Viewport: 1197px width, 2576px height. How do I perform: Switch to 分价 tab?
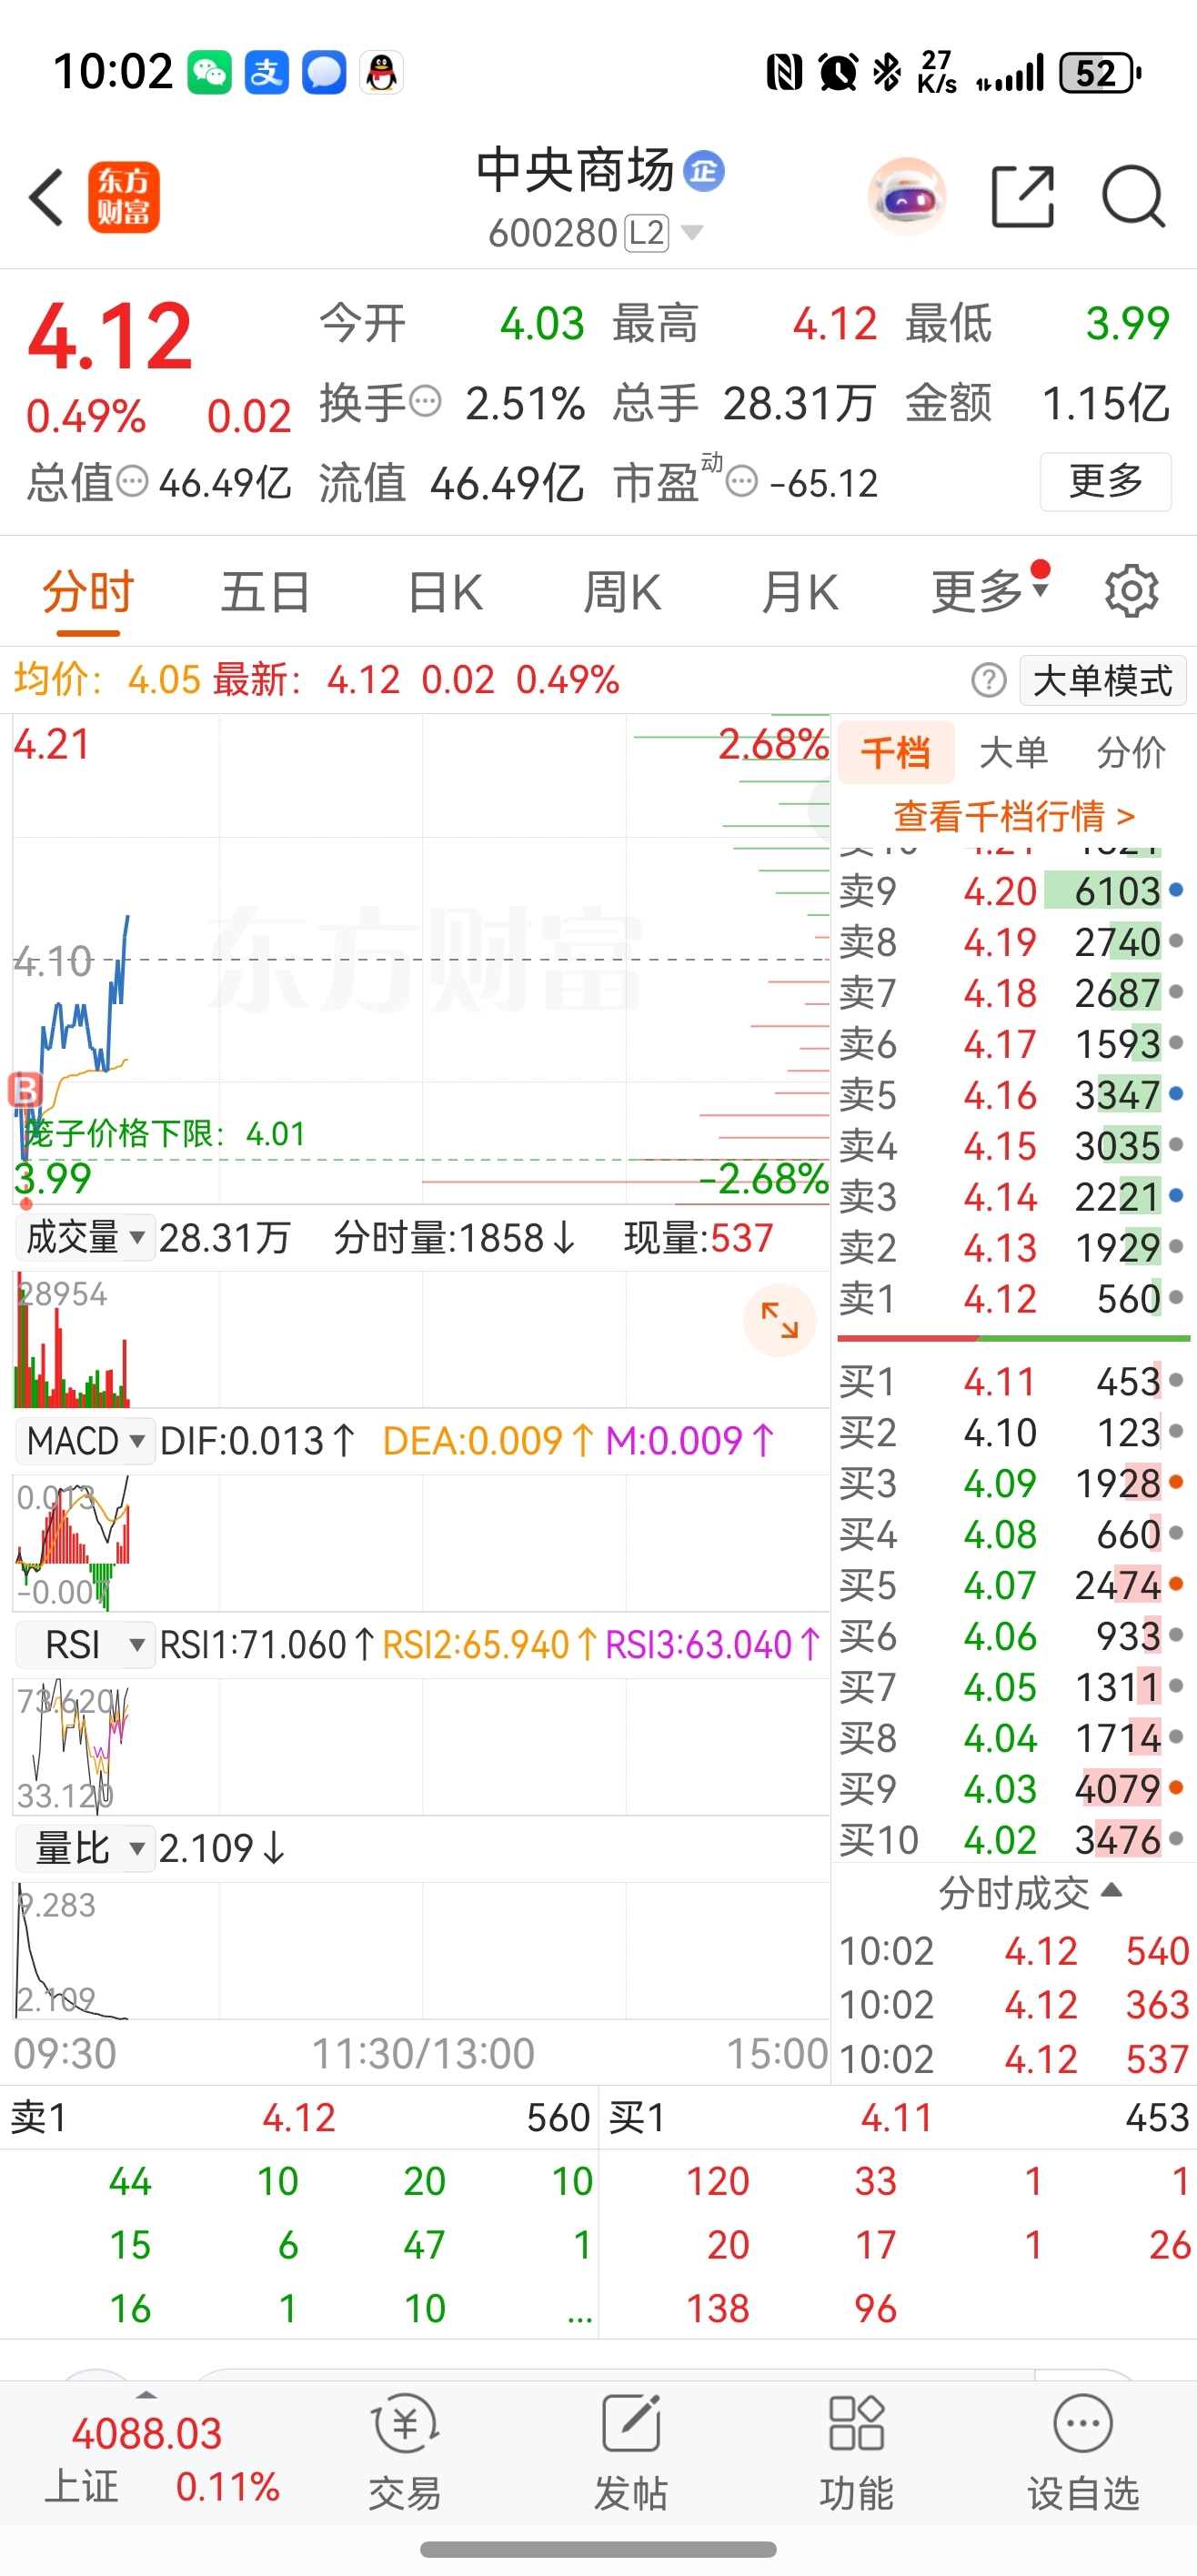coord(1131,752)
